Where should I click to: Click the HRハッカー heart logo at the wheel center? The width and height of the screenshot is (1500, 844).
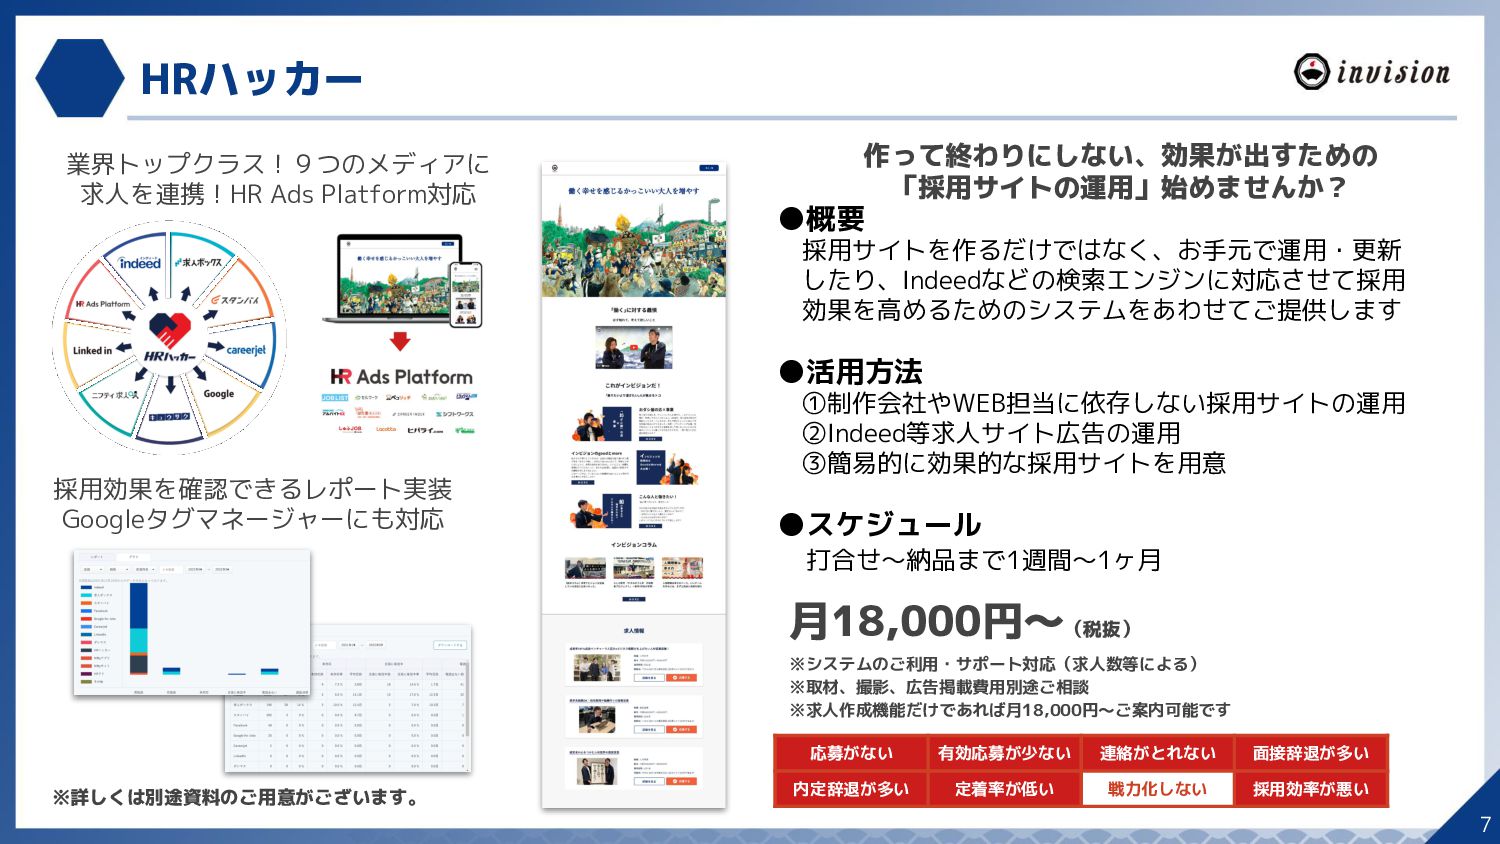point(170,338)
